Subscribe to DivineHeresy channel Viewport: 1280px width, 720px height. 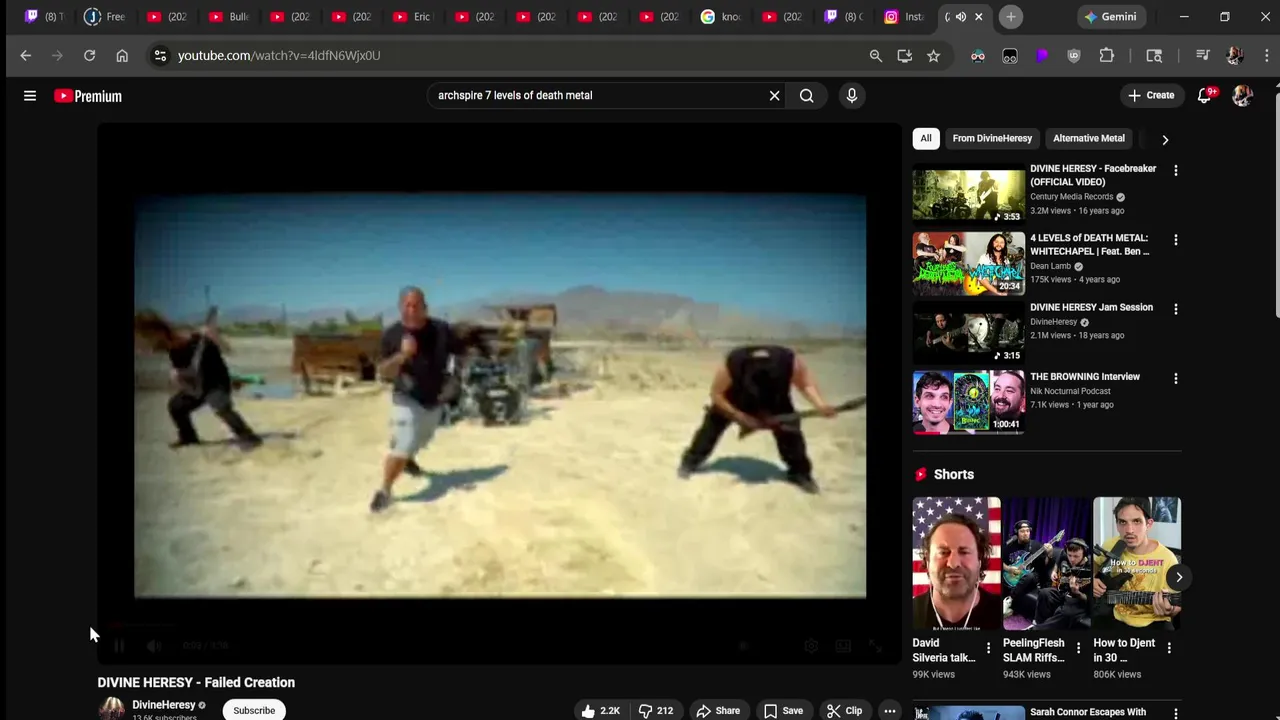coord(254,711)
